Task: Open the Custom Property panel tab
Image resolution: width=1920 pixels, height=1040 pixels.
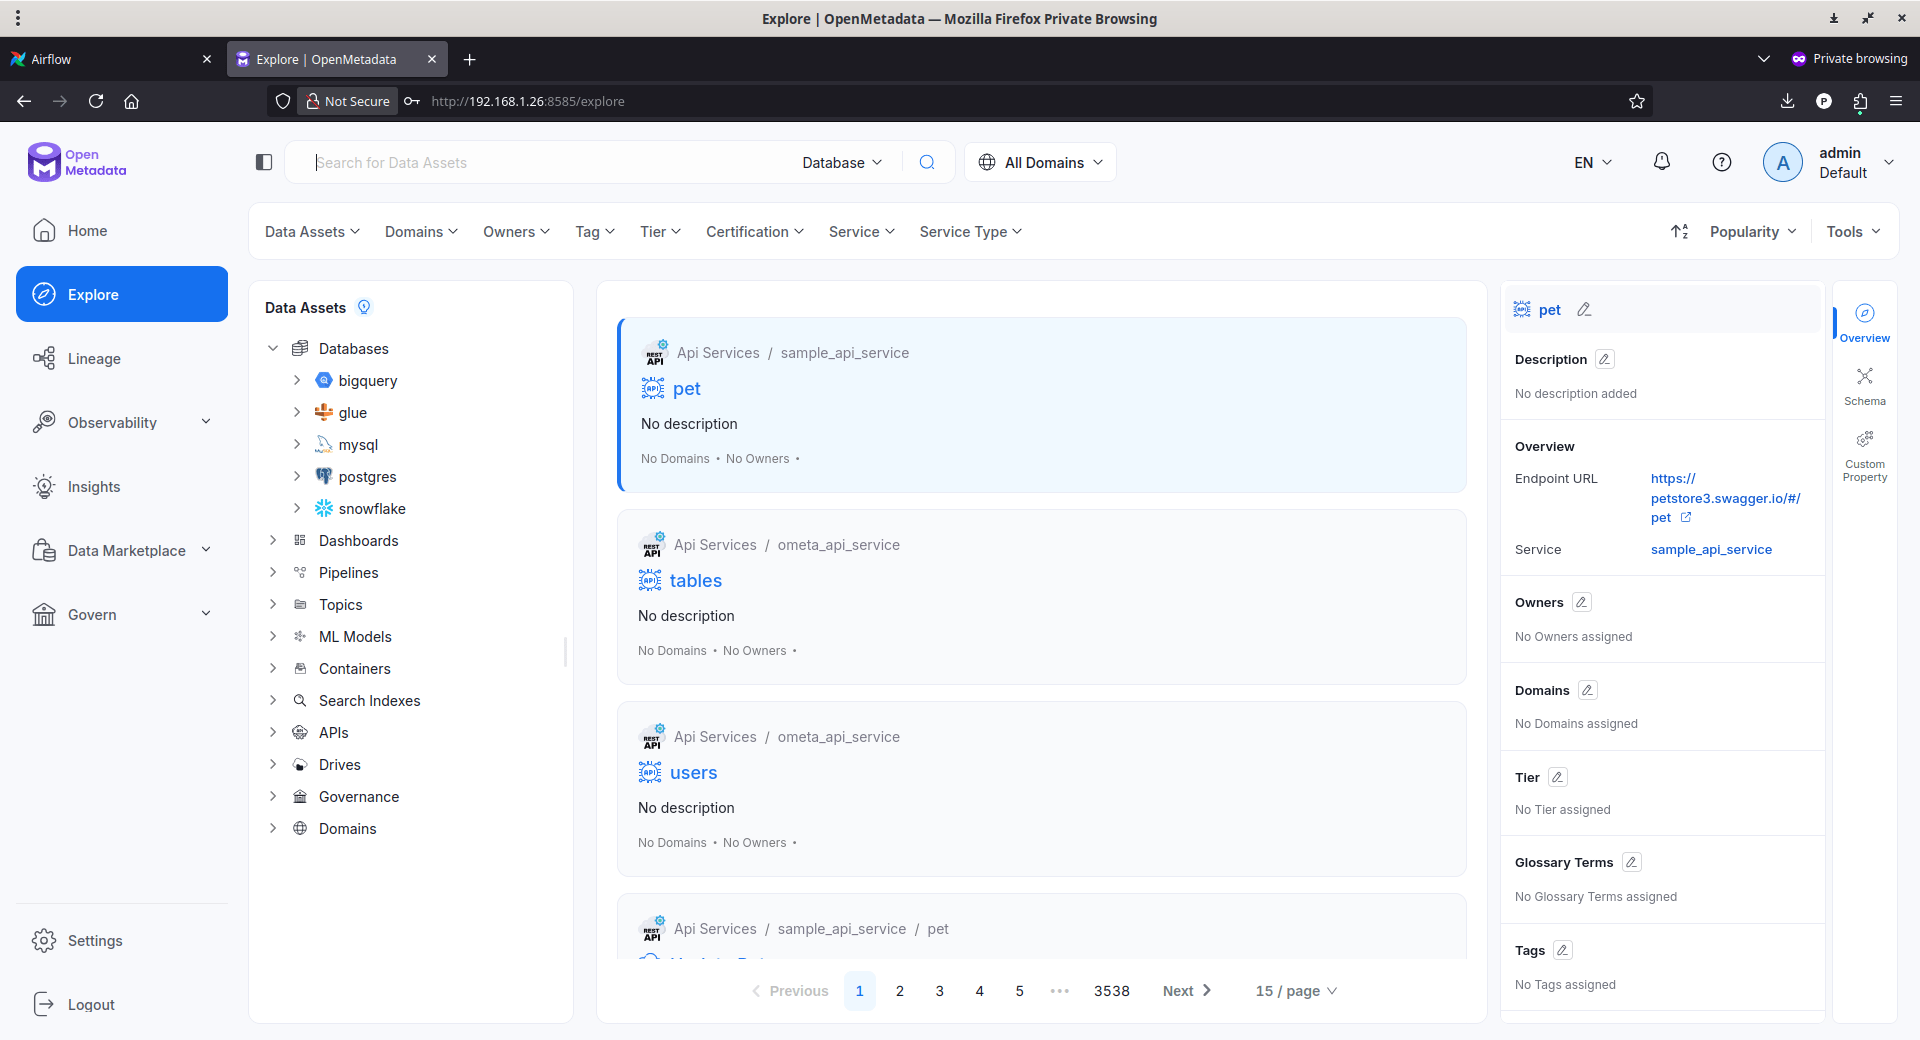Action: [x=1865, y=457]
